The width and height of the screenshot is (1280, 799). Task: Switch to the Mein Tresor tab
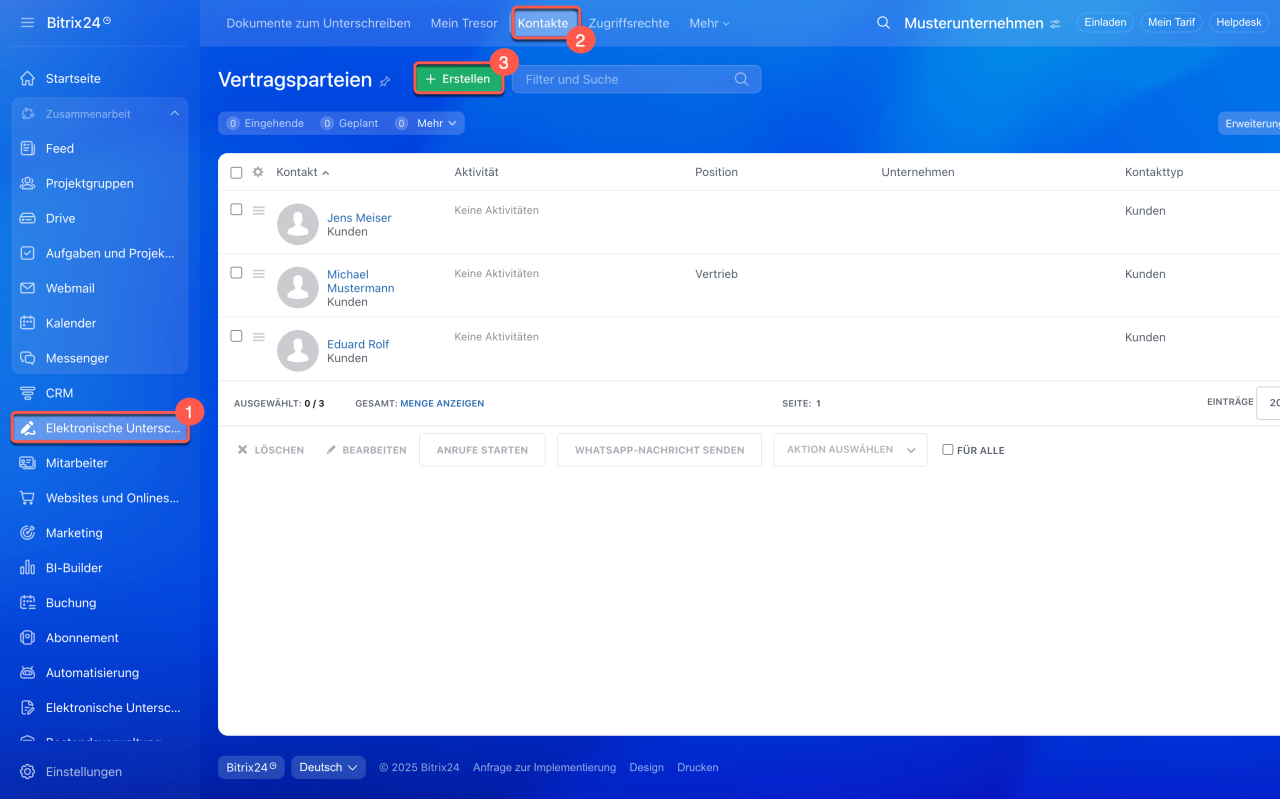(464, 23)
